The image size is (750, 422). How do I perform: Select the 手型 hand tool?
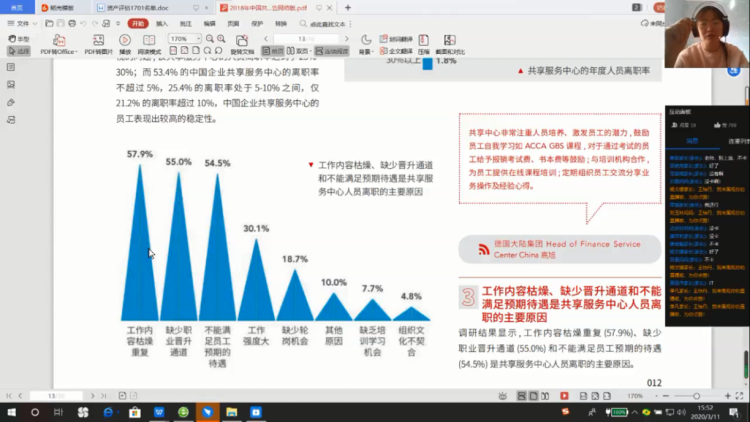click(19, 39)
